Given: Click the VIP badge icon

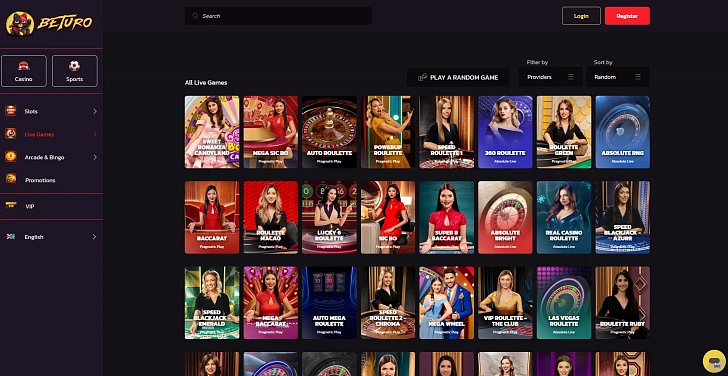Looking at the screenshot, I should coord(11,206).
